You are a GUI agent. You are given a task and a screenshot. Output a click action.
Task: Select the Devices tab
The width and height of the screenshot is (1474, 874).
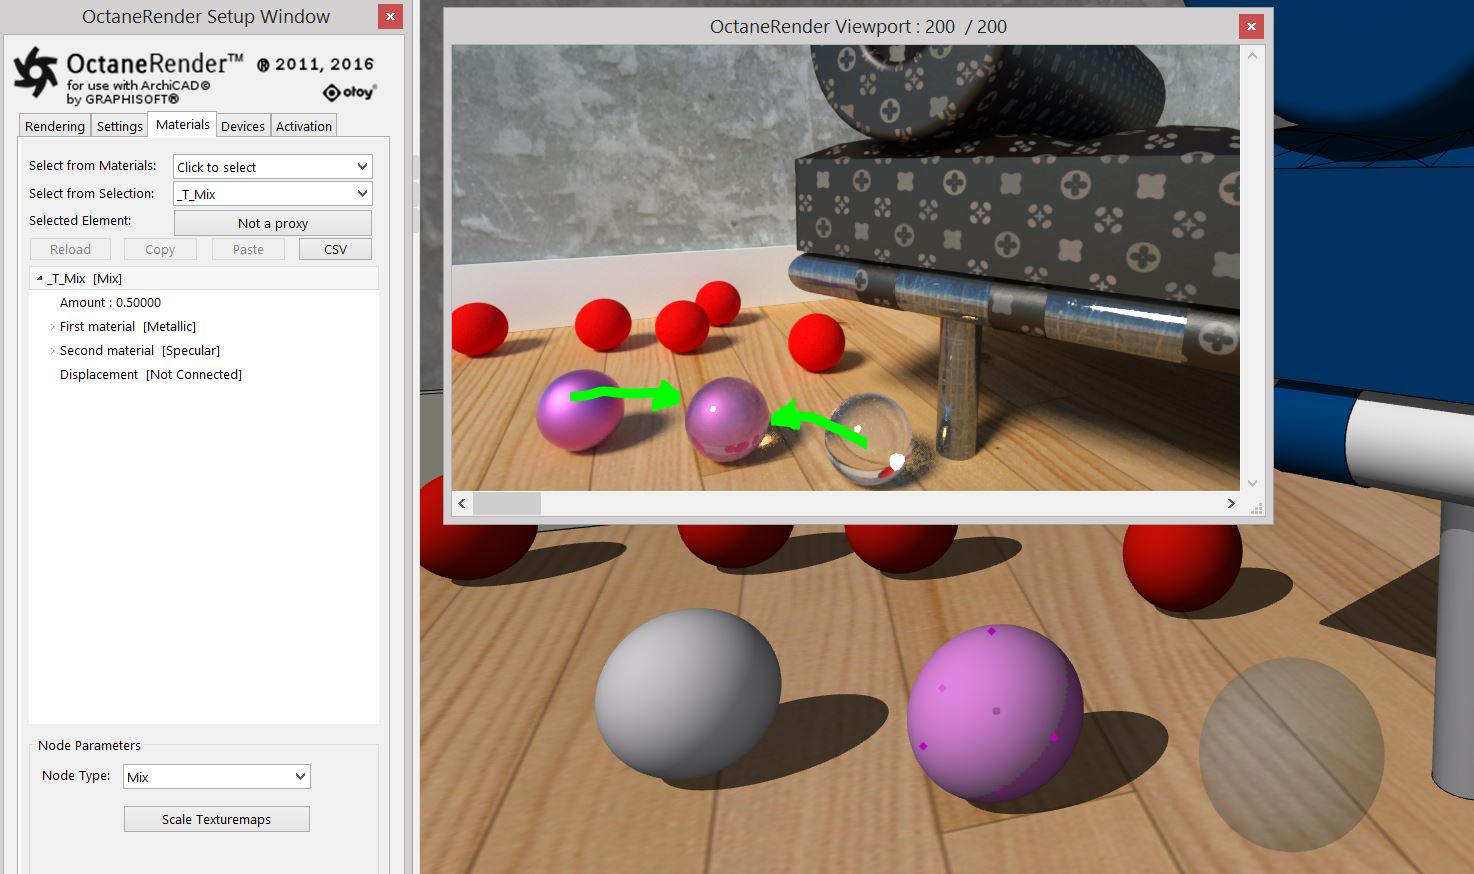coord(242,126)
